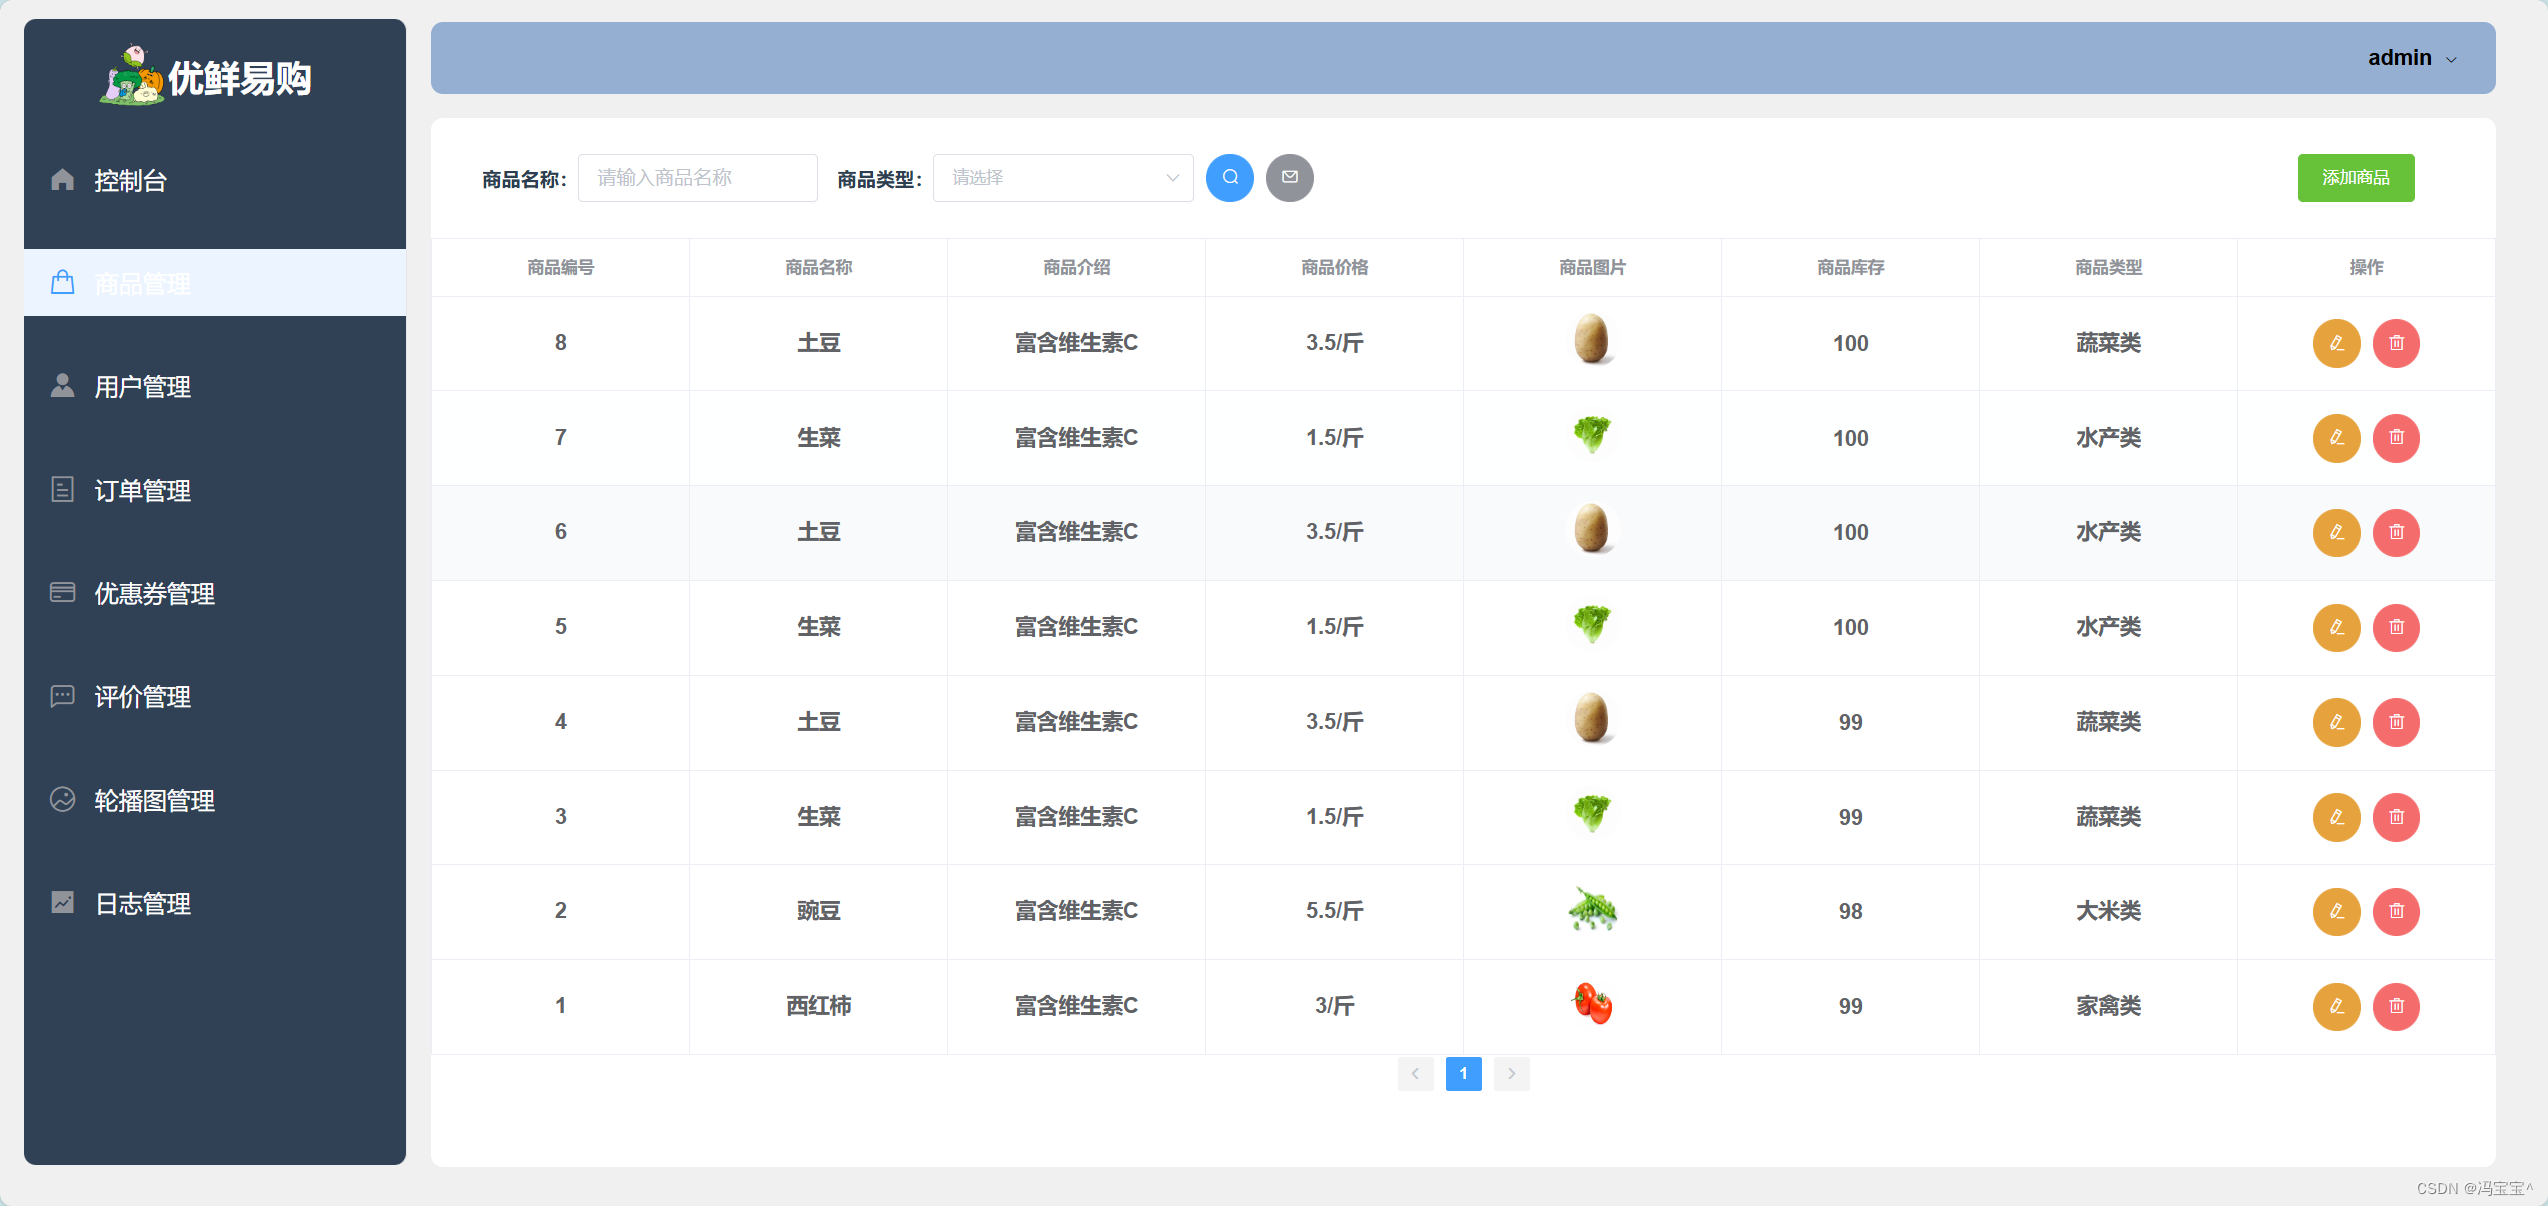This screenshot has width=2548, height=1206.
Task: Edit product number 3 生菜
Action: (2336, 817)
